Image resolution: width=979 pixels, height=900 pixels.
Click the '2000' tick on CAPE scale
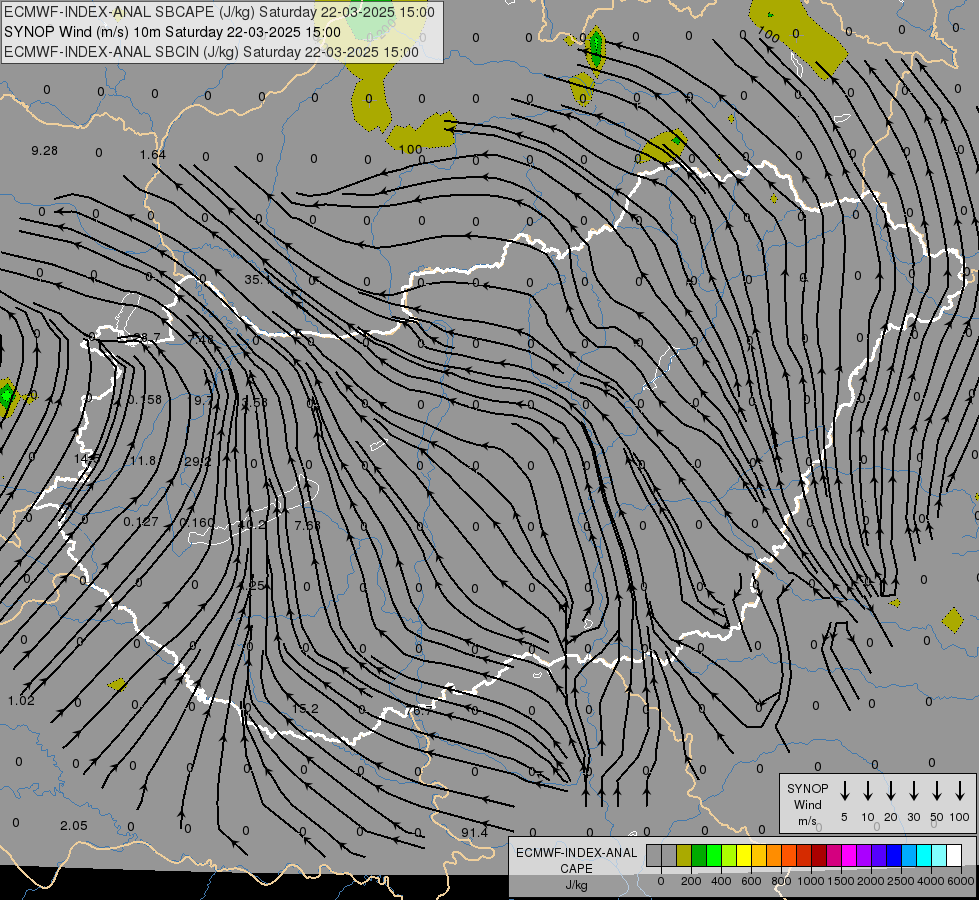(x=871, y=881)
